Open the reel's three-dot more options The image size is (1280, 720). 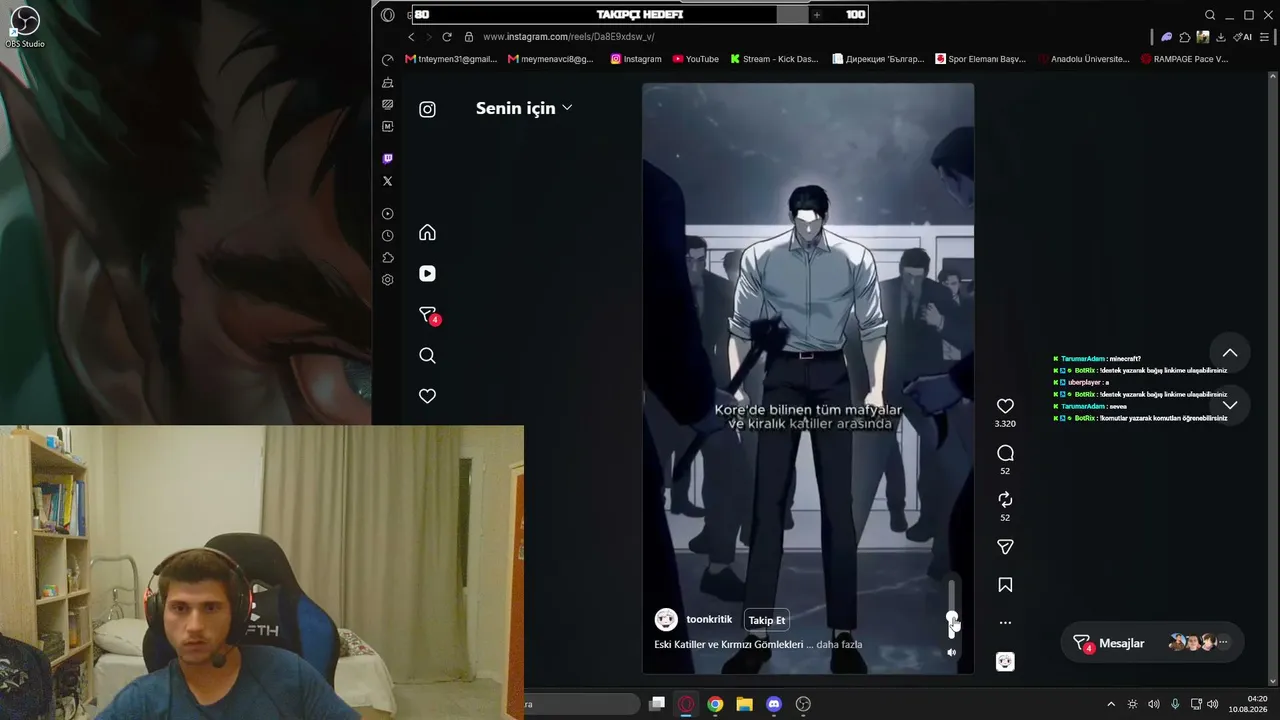tap(1005, 622)
